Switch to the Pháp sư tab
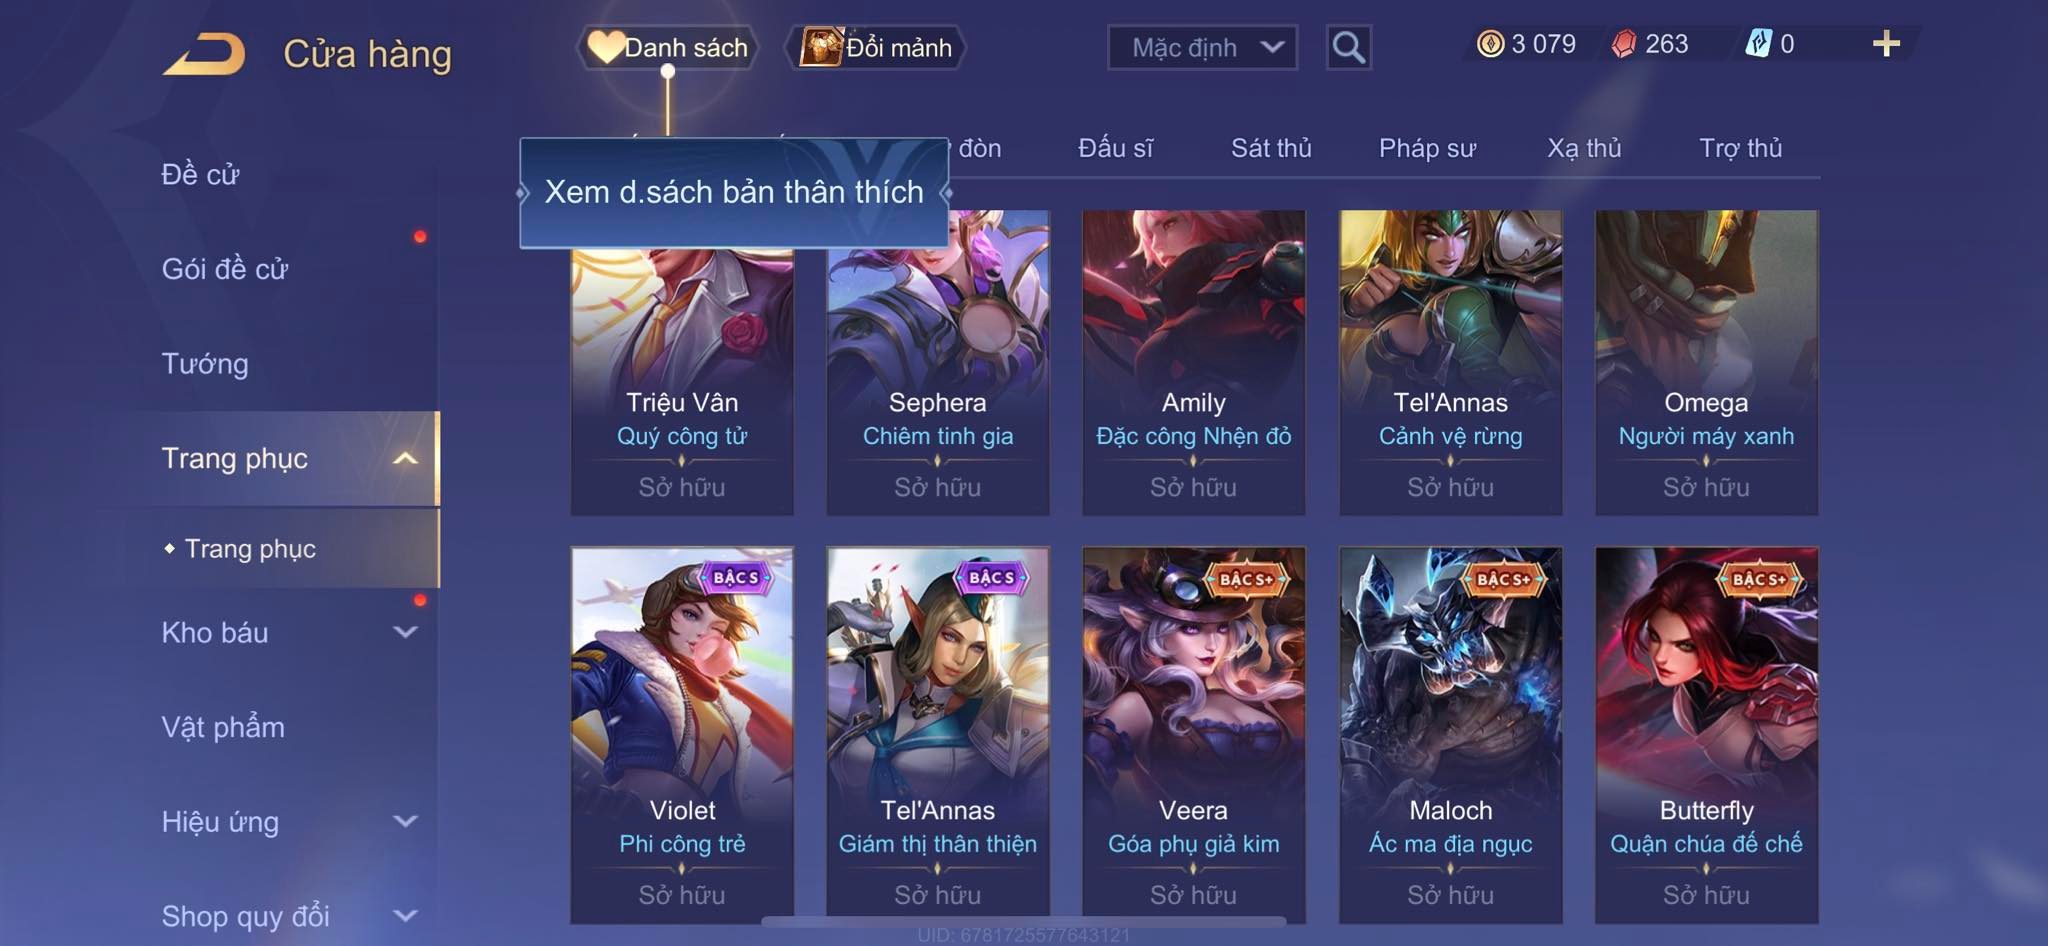 point(1427,148)
